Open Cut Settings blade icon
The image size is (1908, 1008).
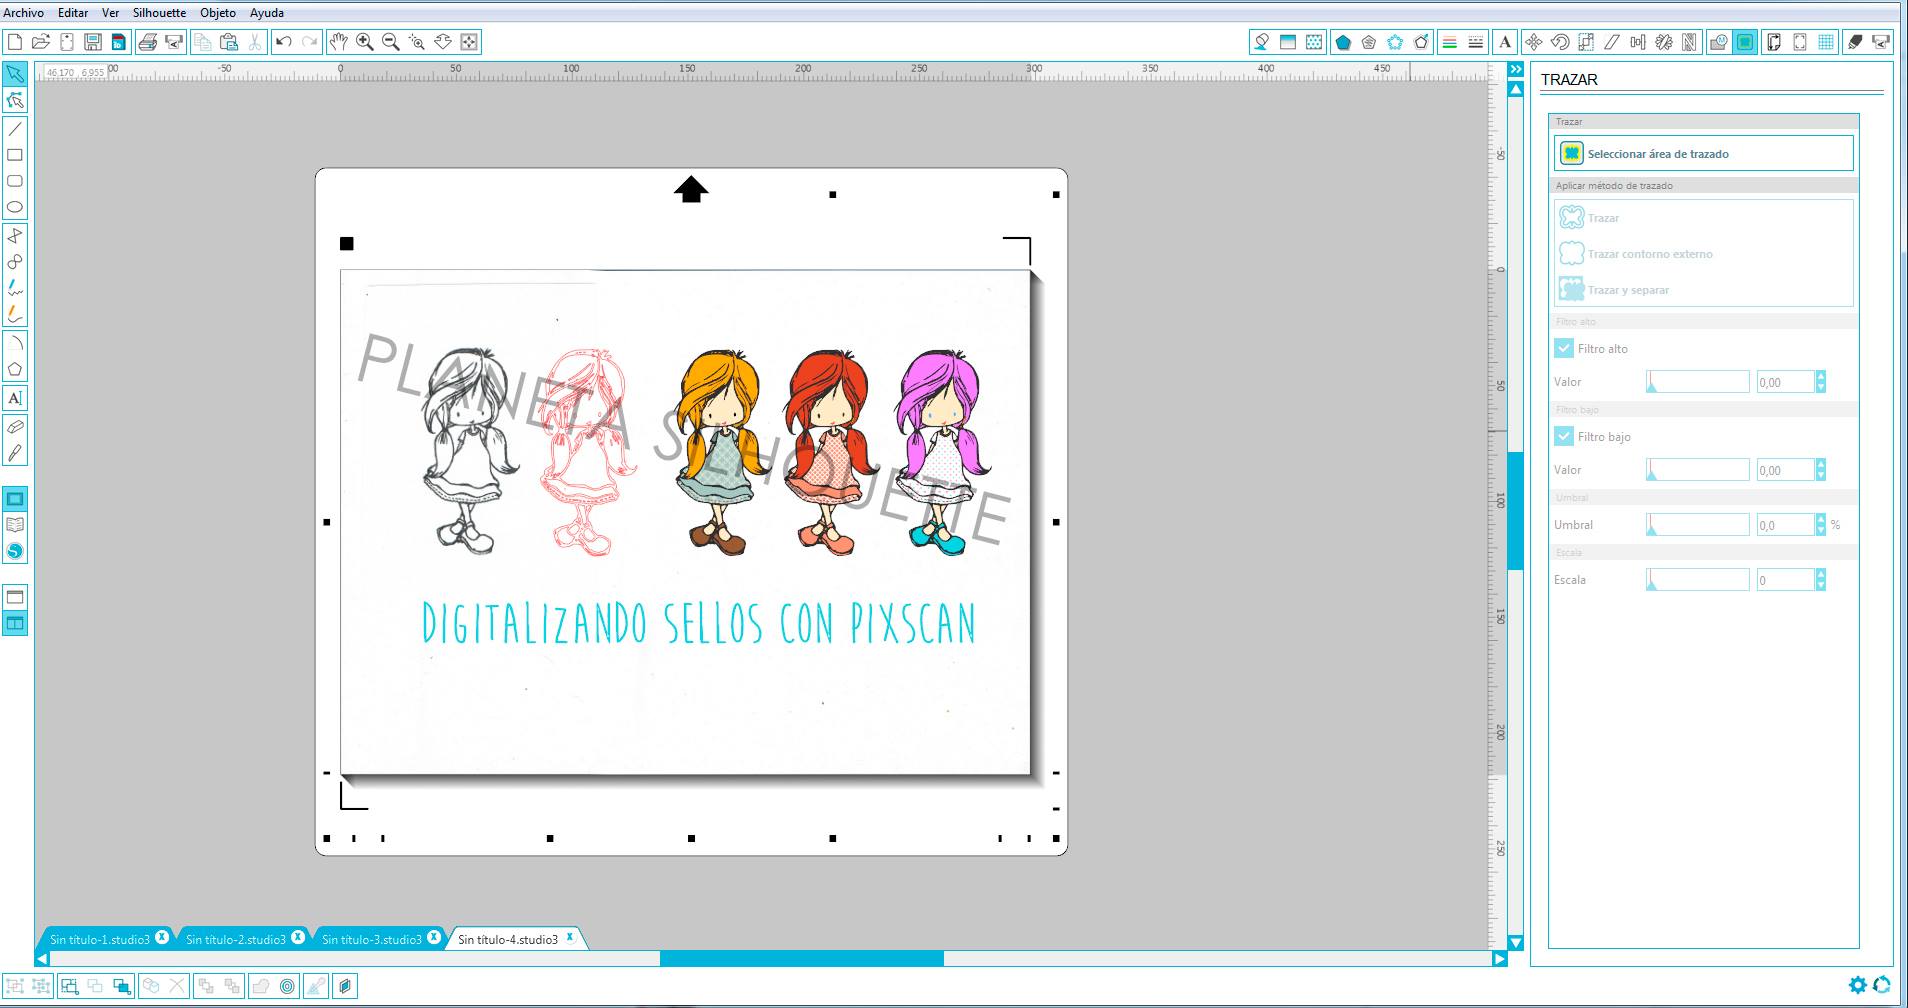point(1855,42)
